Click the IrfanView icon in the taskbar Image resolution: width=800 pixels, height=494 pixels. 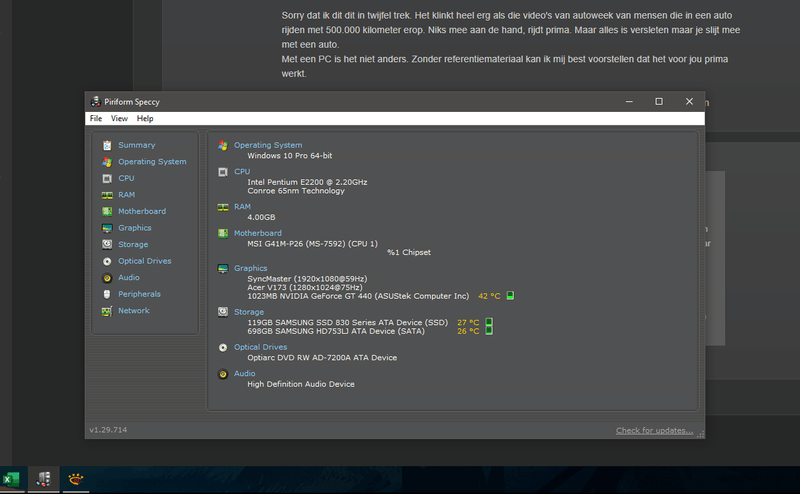(76, 479)
